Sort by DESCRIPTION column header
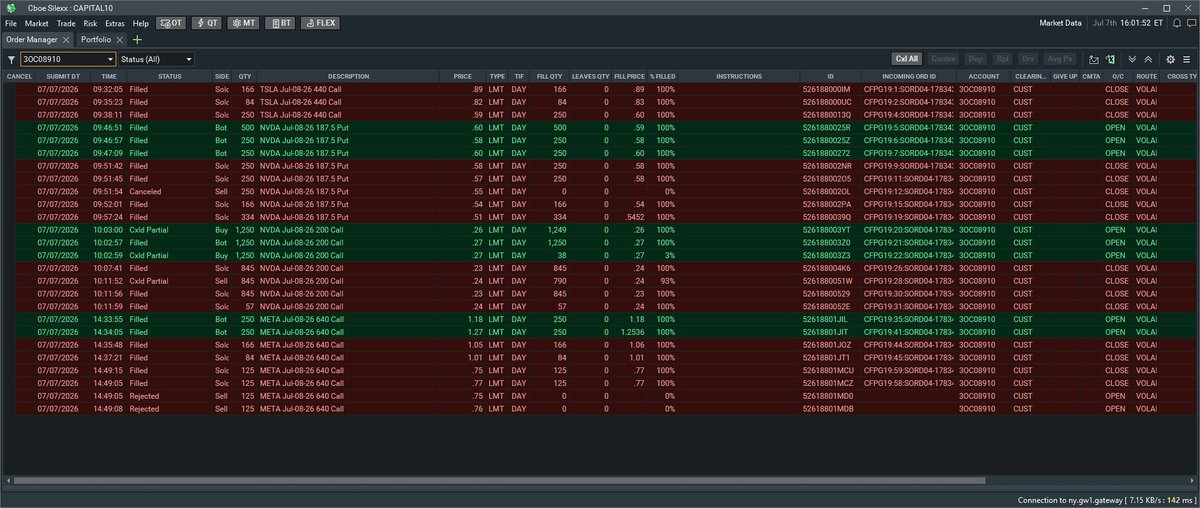1200x508 pixels. (348, 76)
